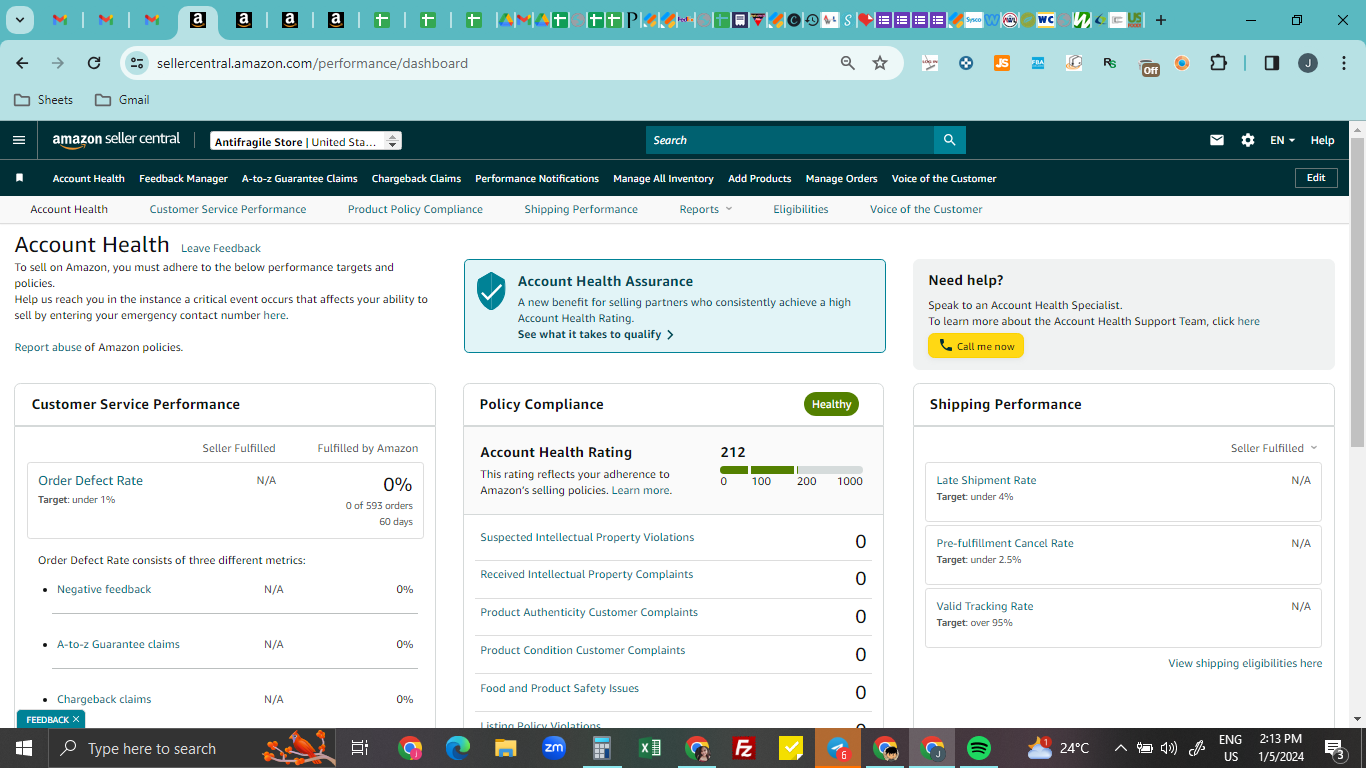Click See what it takes to qualify
The image size is (1366, 768).
(596, 334)
